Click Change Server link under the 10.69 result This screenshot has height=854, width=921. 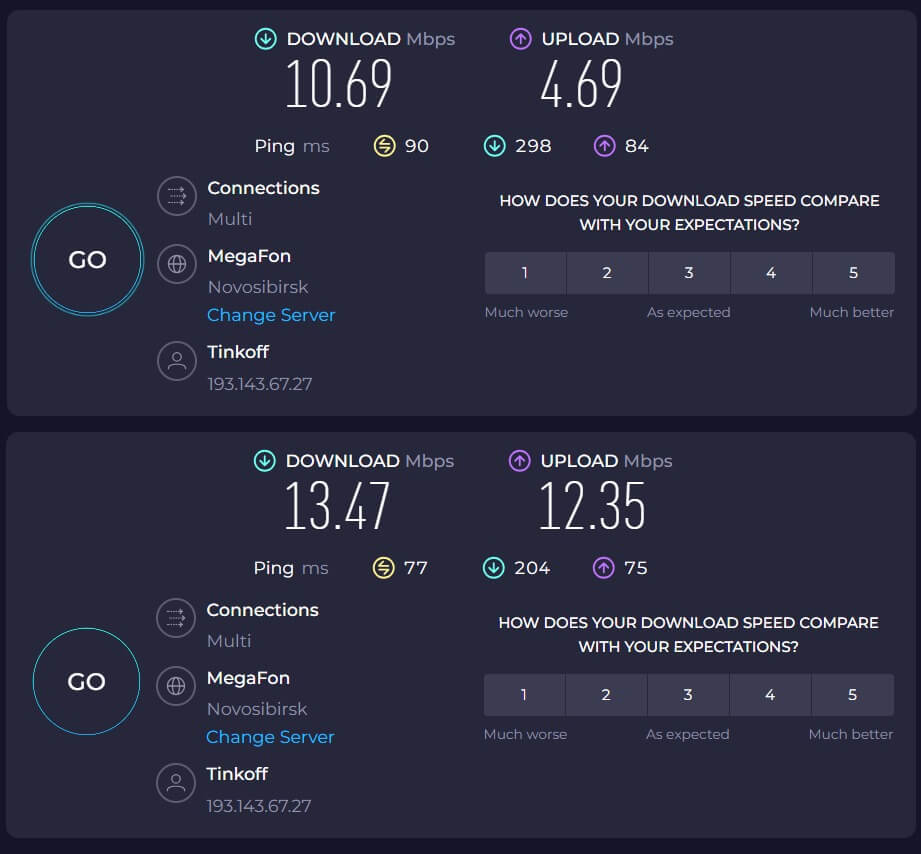click(x=271, y=315)
